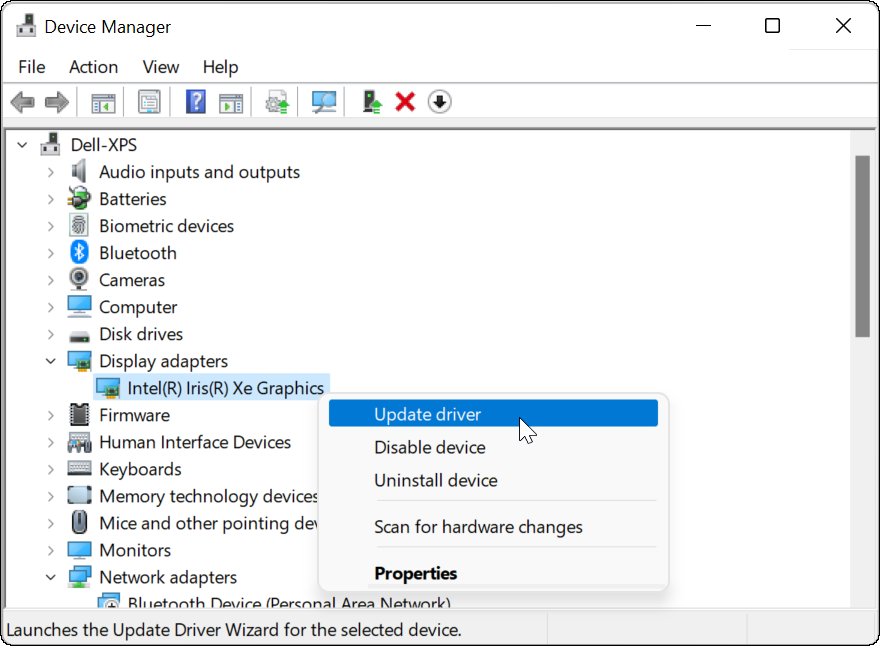Click the Properties toolbar icon

pyautogui.click(x=149, y=101)
